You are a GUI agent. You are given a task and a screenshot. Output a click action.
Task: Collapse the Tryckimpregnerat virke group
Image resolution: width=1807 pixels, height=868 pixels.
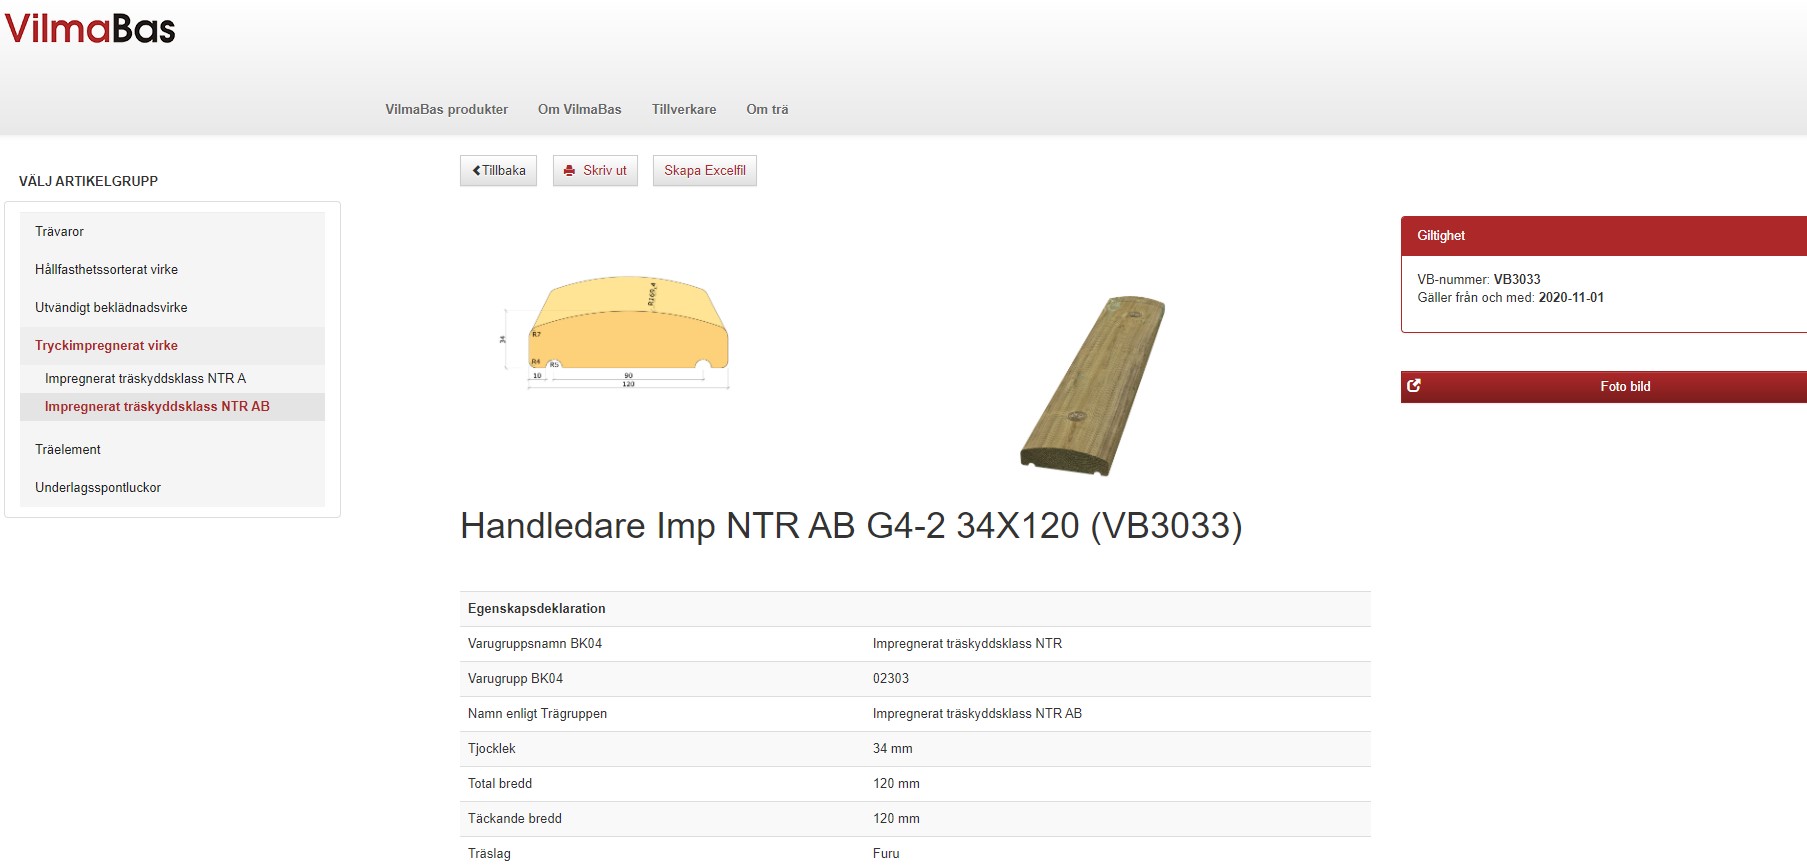[106, 346]
